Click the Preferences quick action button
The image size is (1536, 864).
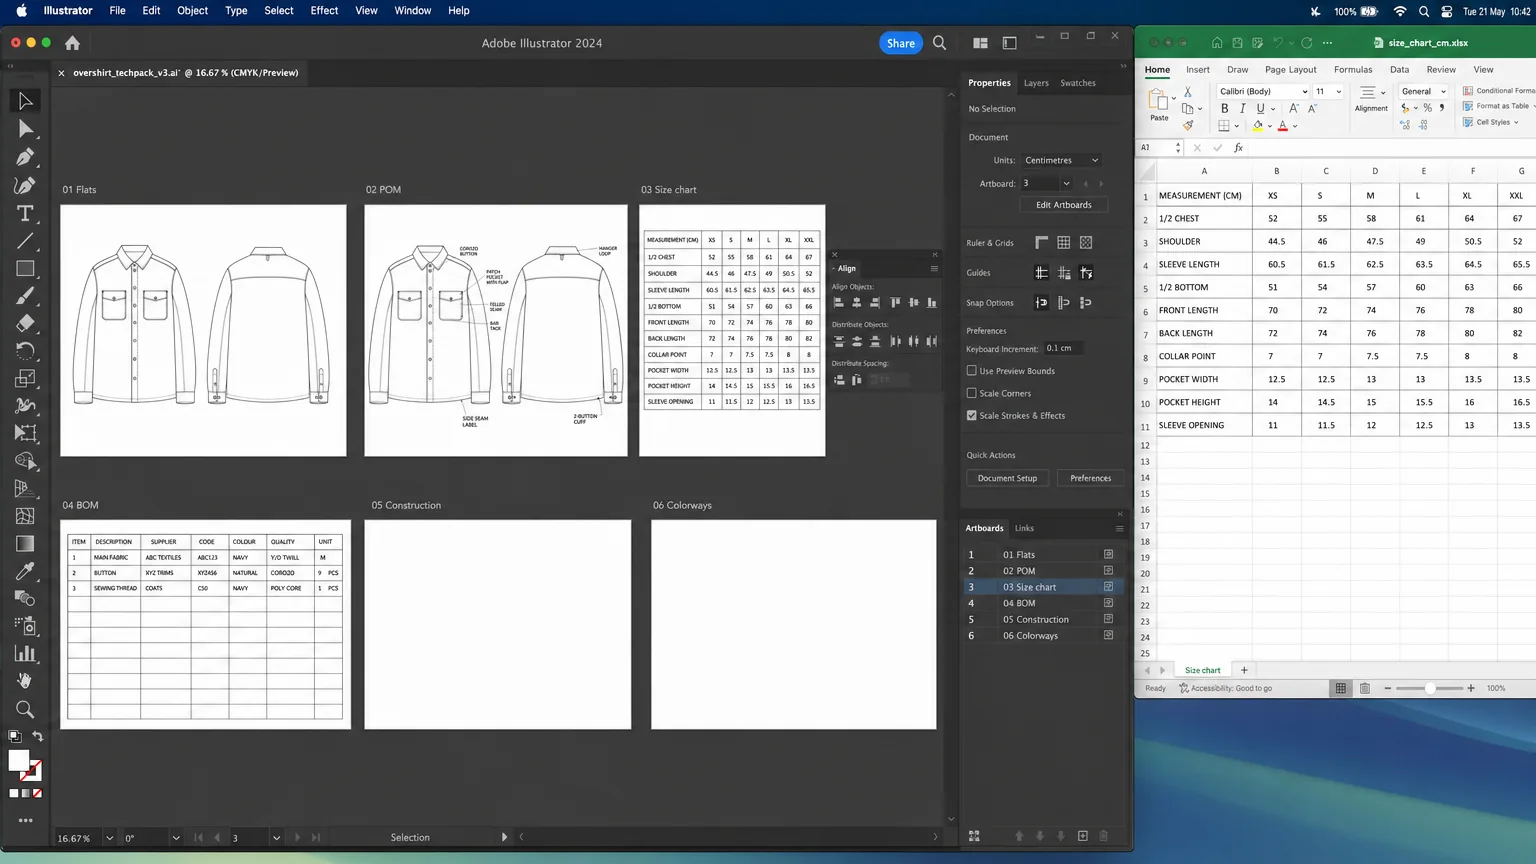point(1090,478)
